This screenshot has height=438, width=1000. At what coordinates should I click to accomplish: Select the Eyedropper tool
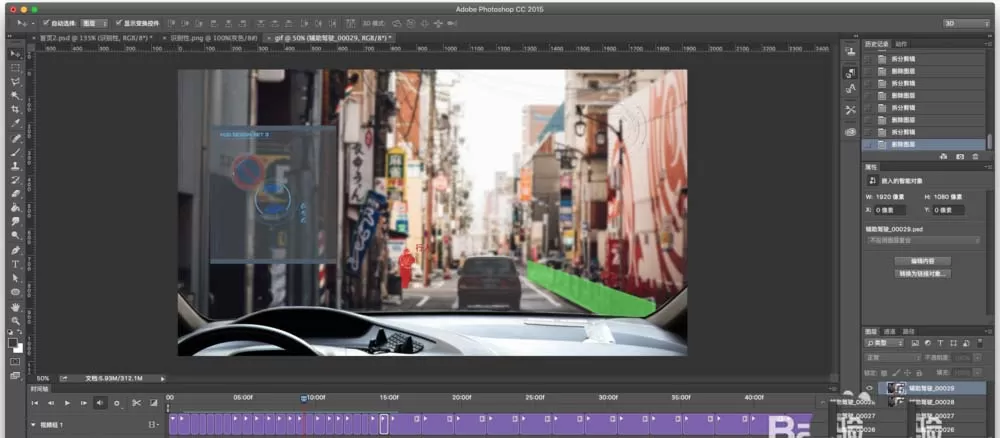pos(15,124)
